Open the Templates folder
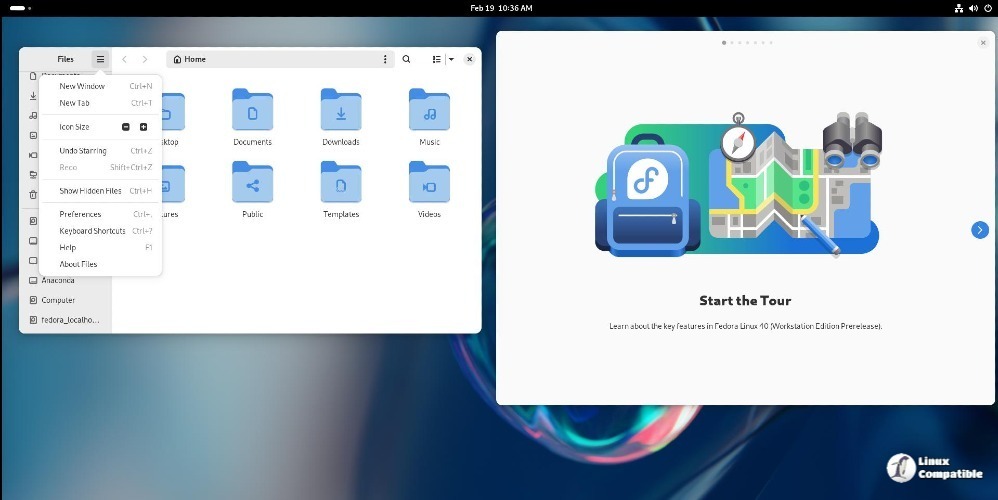 click(x=340, y=183)
